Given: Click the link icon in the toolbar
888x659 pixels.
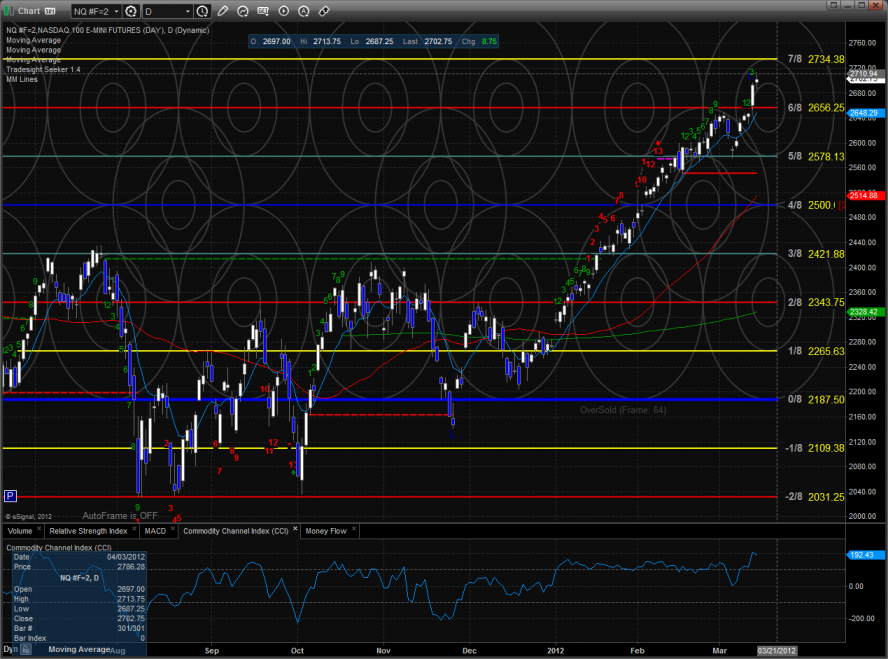Looking at the screenshot, I should (324, 11).
